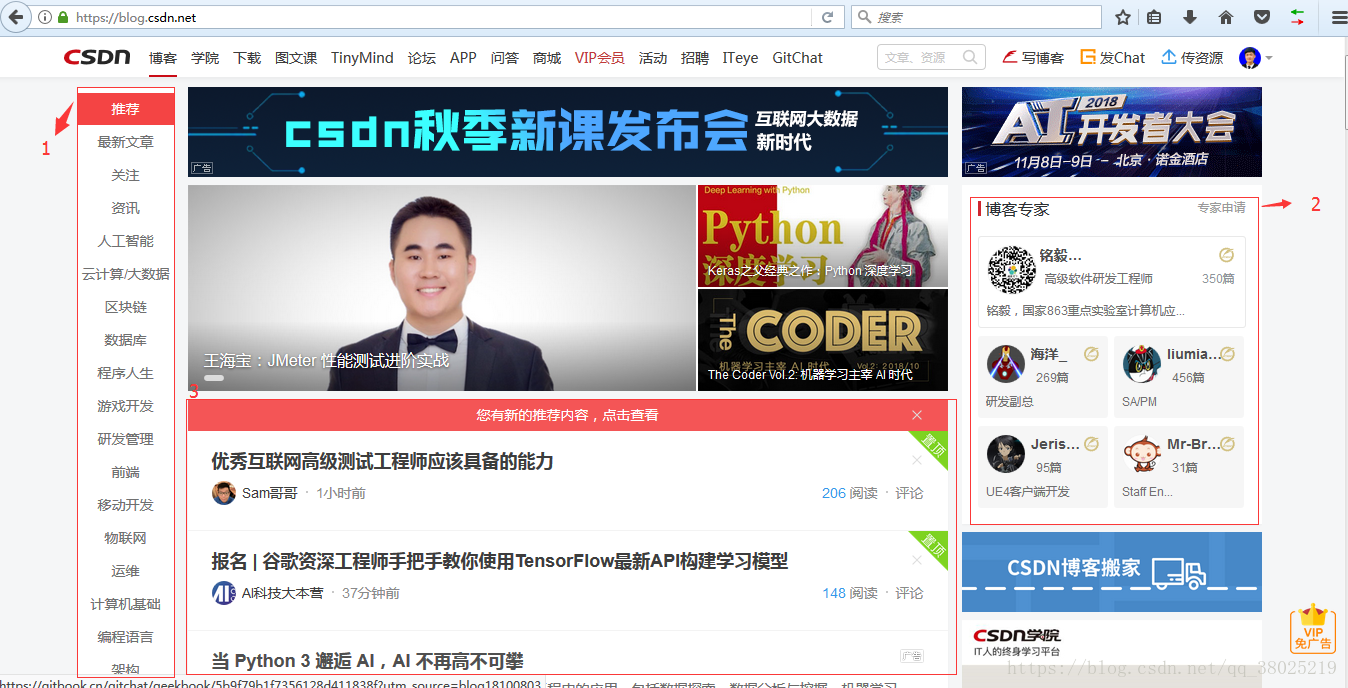
Task: Click 专家申请 link
Action: coord(1222,208)
